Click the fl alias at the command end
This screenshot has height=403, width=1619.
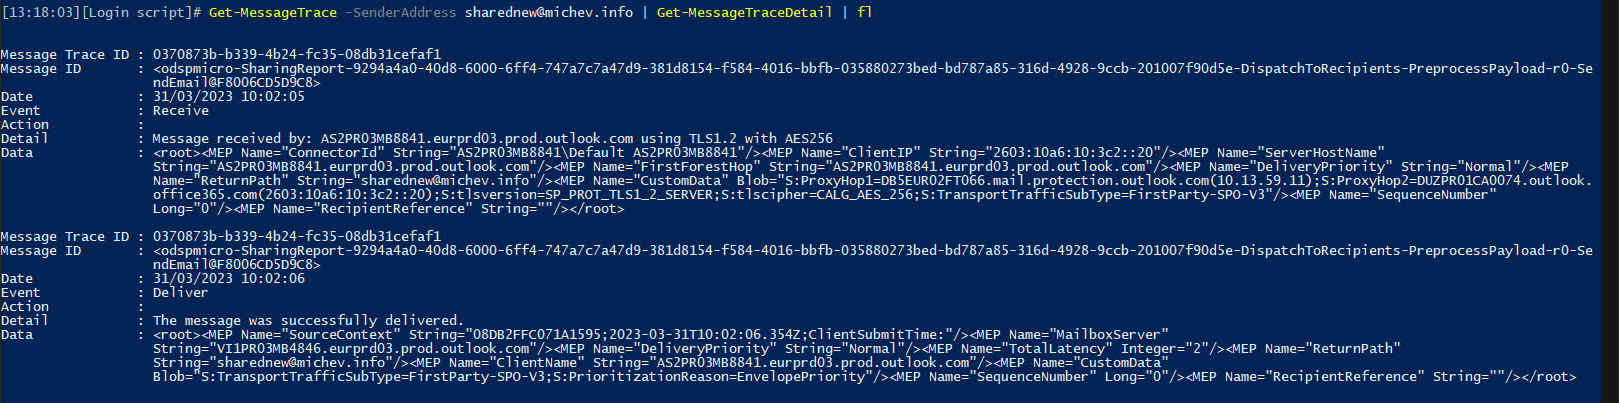coord(865,12)
